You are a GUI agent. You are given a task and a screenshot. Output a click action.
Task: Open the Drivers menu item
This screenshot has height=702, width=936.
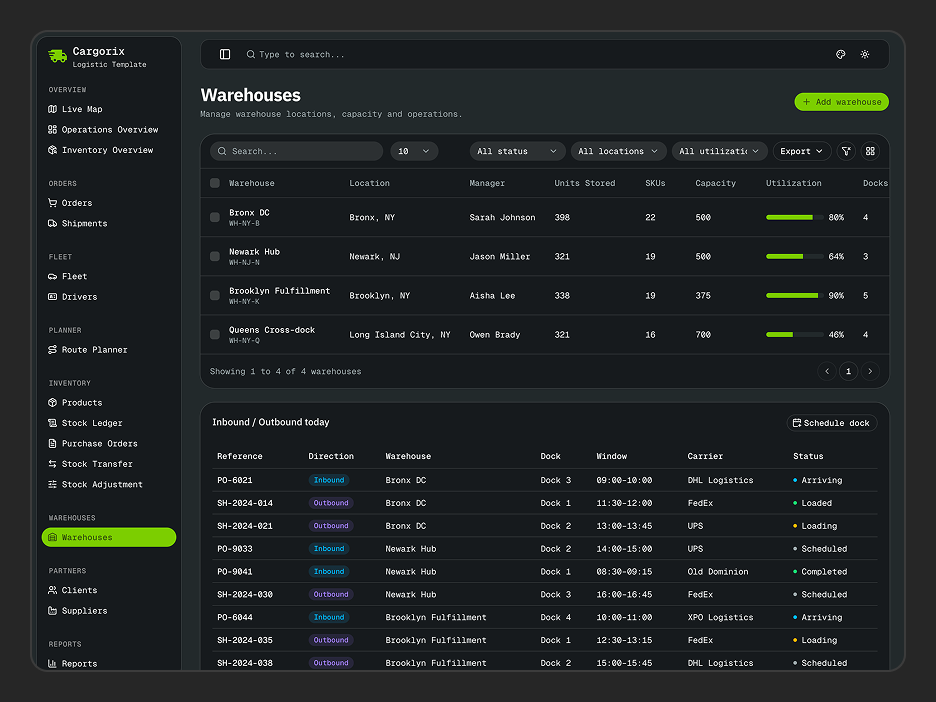pos(109,297)
